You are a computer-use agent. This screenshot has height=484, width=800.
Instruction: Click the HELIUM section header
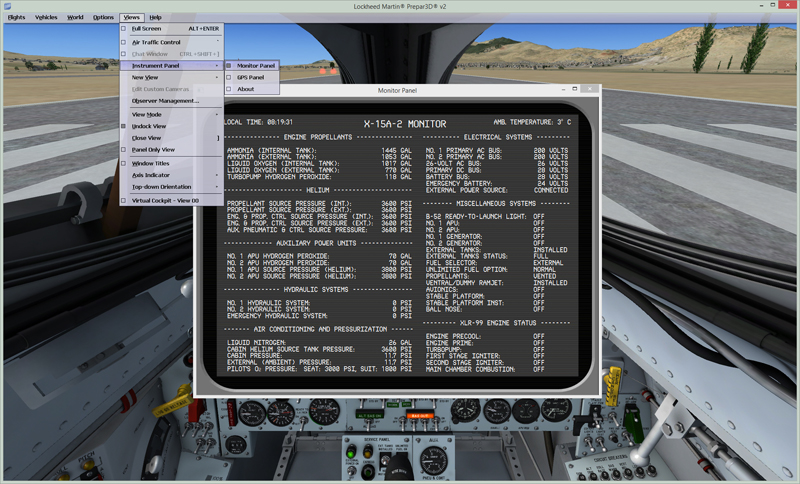[x=317, y=190]
